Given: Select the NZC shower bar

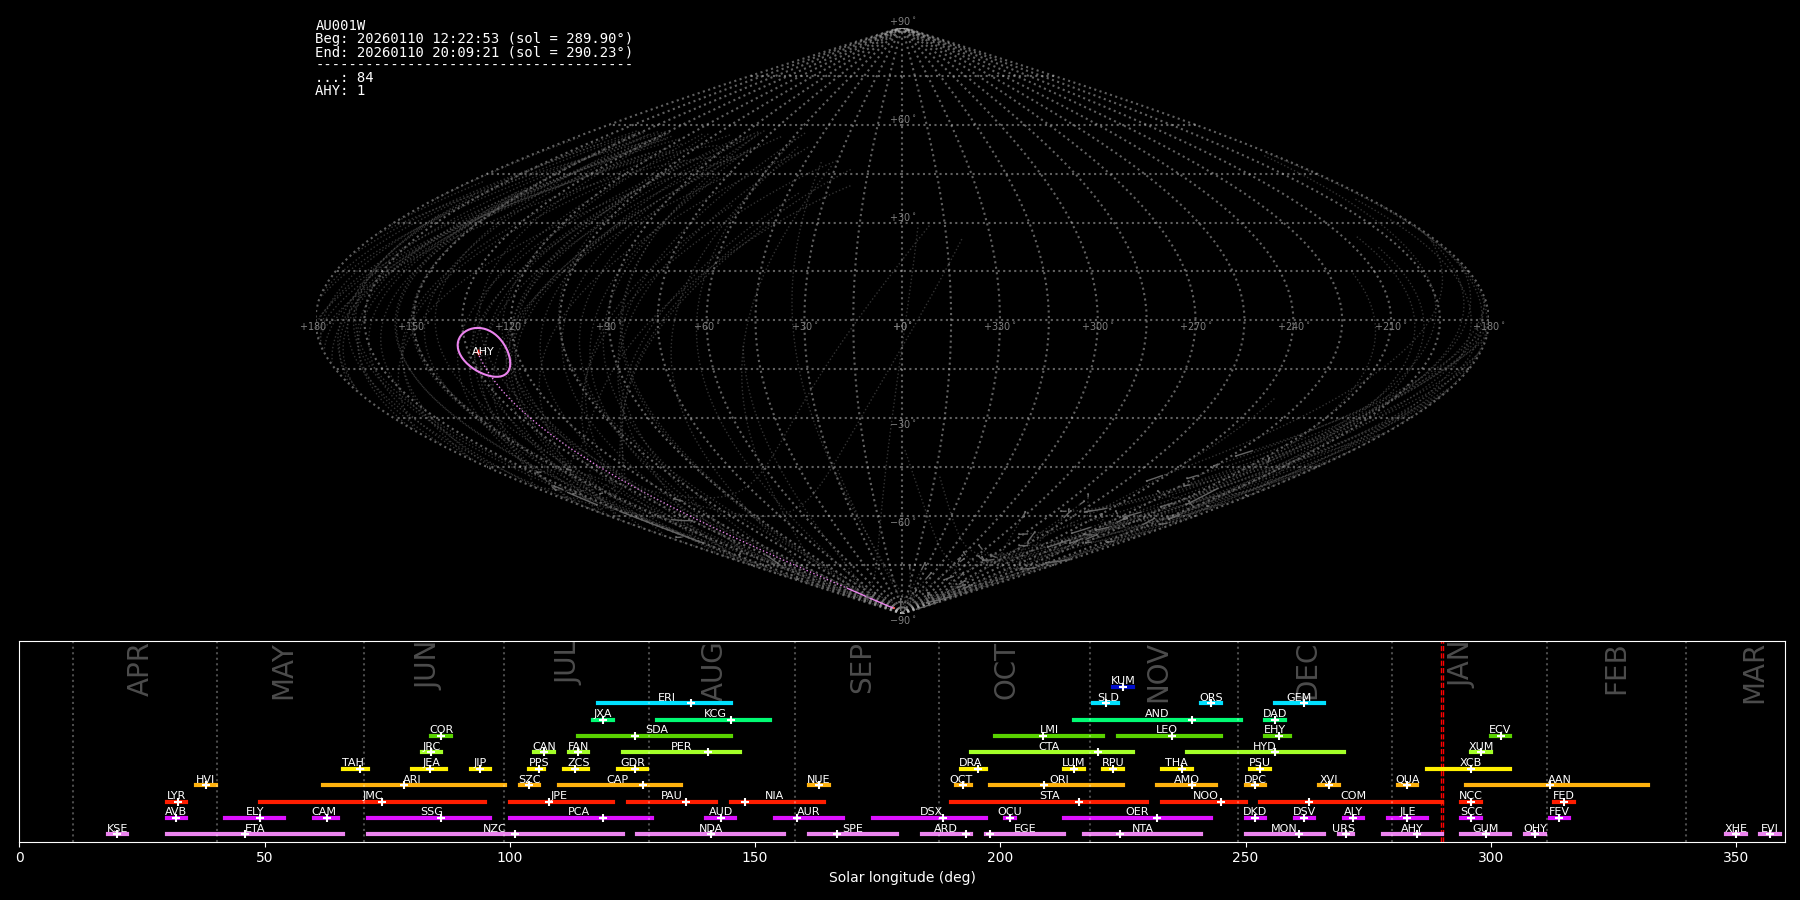Looking at the screenshot, I should pyautogui.click(x=495, y=834).
